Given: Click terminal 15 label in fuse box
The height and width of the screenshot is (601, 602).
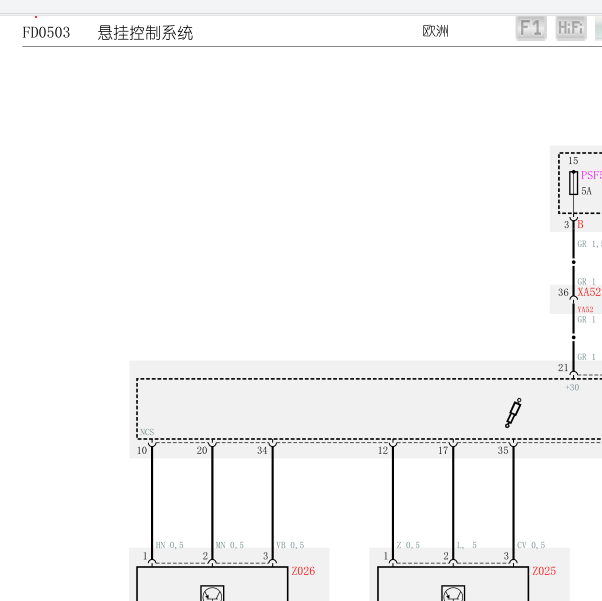Looking at the screenshot, I should pyautogui.click(x=573, y=161).
